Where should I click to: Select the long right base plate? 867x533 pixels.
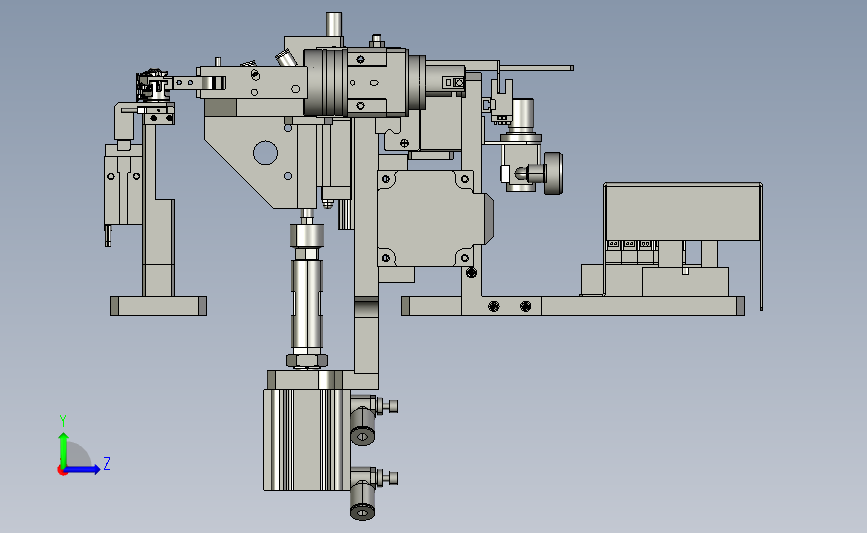(x=572, y=306)
